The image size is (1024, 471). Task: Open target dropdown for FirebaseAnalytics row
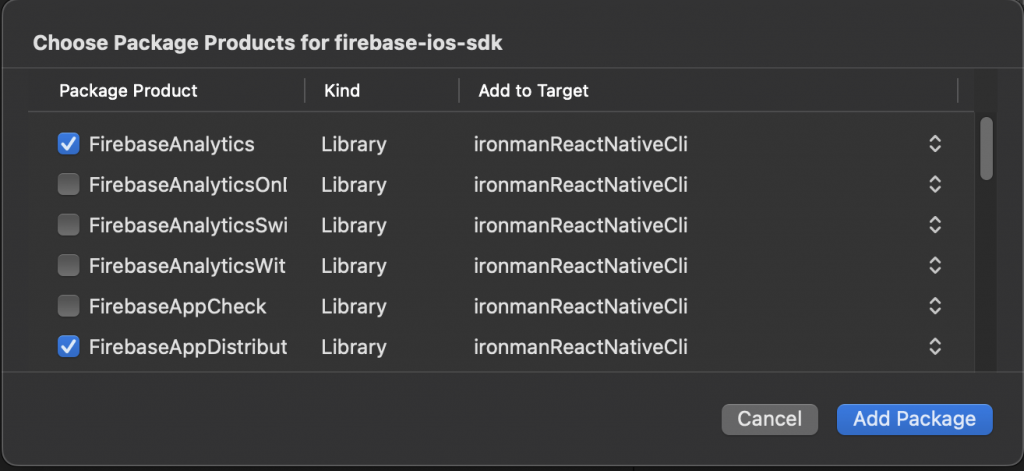934,144
